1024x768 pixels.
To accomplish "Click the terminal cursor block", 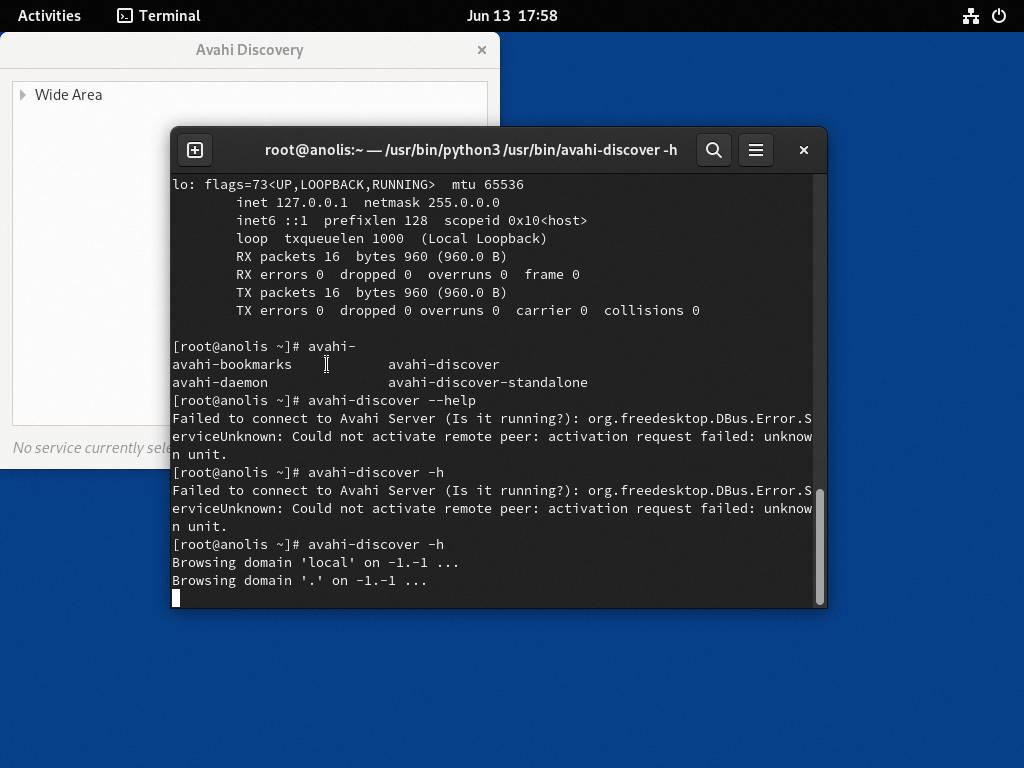I will coord(176,598).
